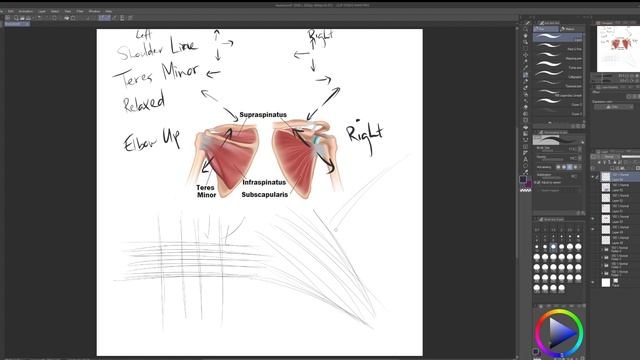Click pen edit-state icon on selected layer
Screen dimensions: 640x360
click(x=597, y=177)
